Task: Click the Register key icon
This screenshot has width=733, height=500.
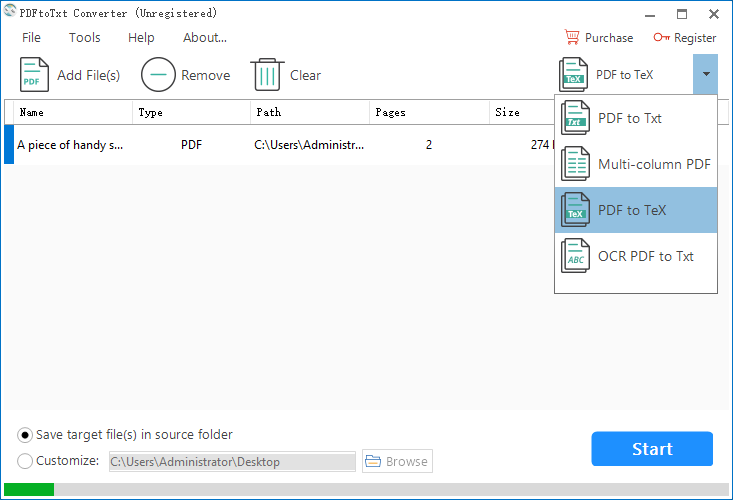Action: coord(661,37)
